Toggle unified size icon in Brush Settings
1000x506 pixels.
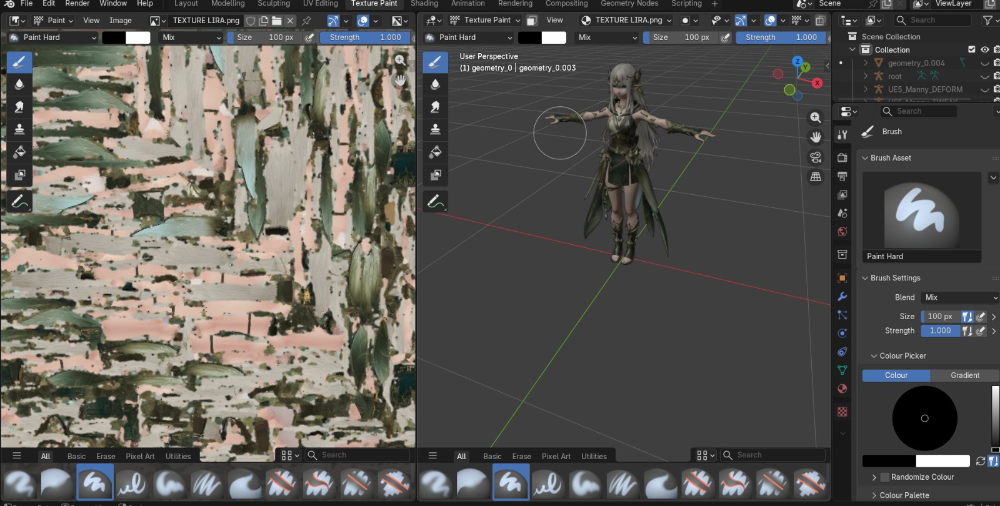(x=967, y=316)
